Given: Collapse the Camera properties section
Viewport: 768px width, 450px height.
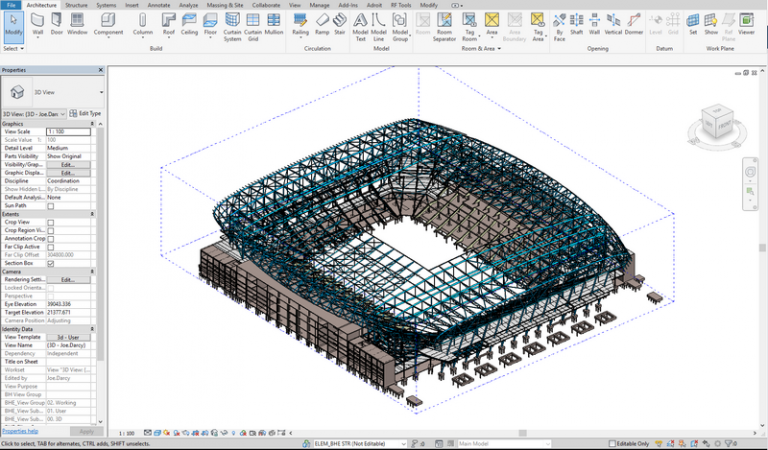Looking at the screenshot, I should (x=92, y=271).
